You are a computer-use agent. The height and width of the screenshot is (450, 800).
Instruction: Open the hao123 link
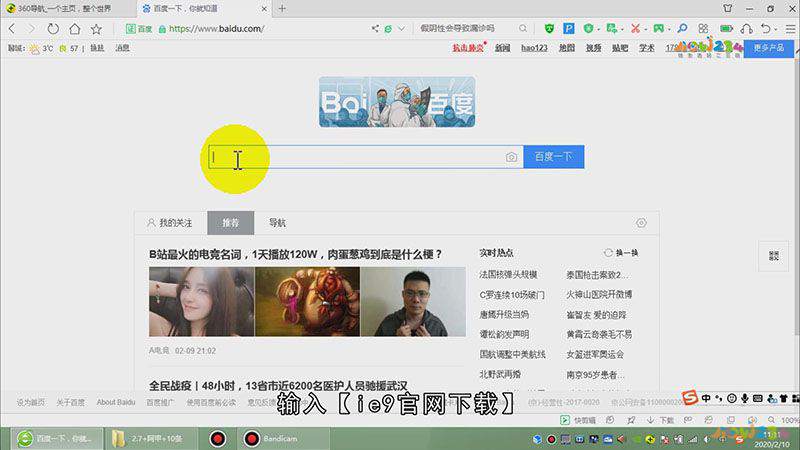click(534, 48)
